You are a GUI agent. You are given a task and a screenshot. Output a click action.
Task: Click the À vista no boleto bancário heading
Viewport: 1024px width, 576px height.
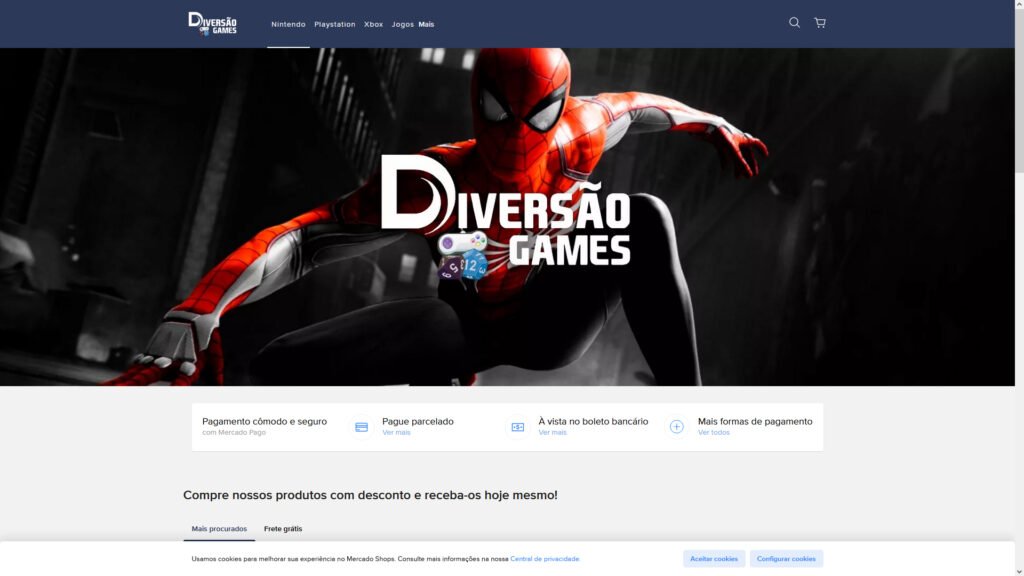click(593, 422)
